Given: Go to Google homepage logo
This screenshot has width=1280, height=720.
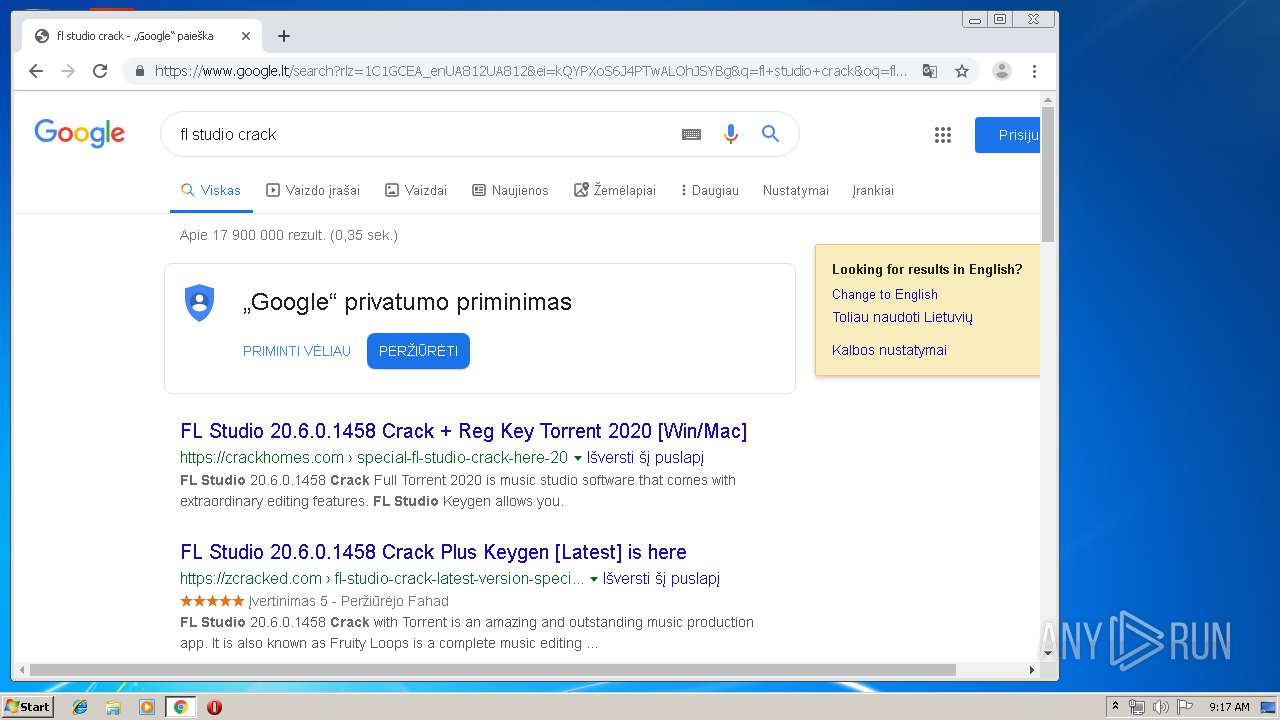Looking at the screenshot, I should [x=79, y=134].
